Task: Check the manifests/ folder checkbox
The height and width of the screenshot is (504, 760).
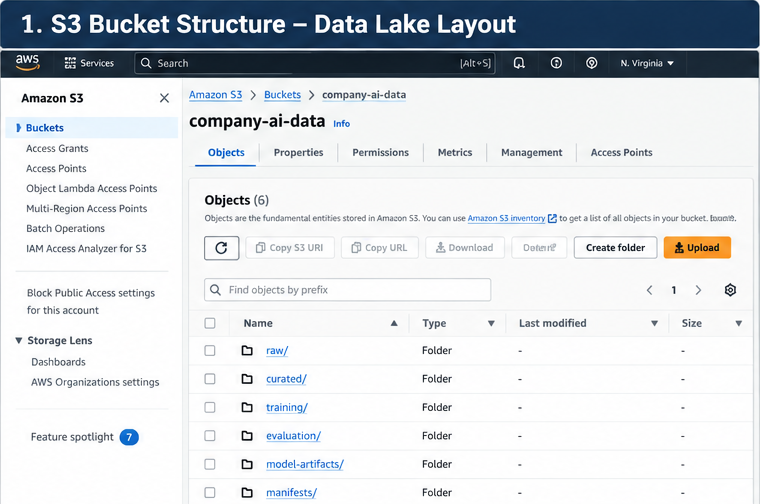Action: coord(210,492)
